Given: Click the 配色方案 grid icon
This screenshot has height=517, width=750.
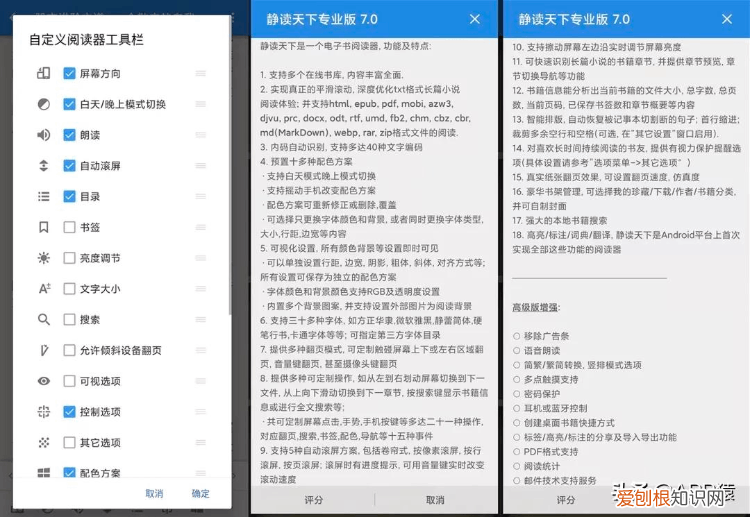Looking at the screenshot, I should pyautogui.click(x=44, y=473).
